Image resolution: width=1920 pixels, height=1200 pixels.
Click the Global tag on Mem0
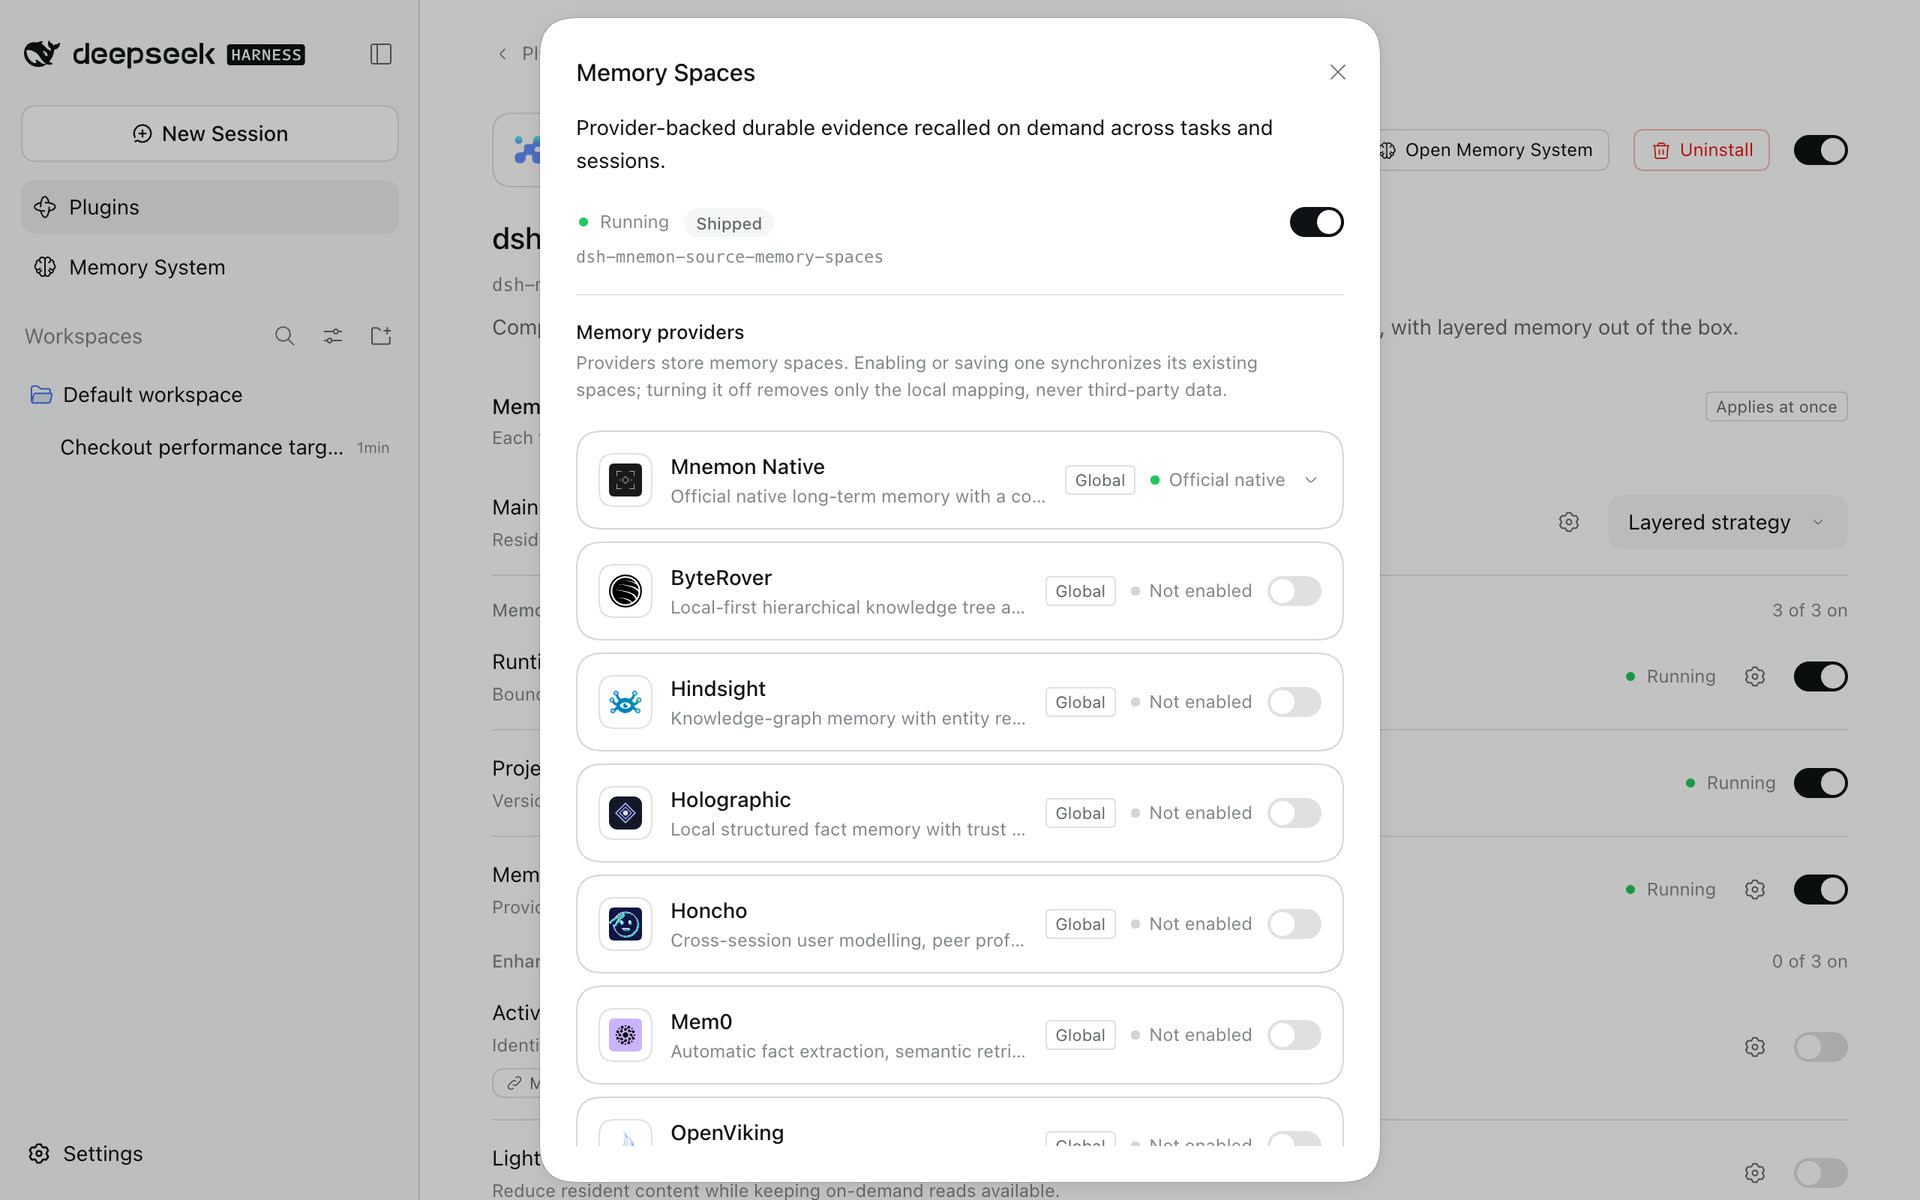pyautogui.click(x=1080, y=1035)
